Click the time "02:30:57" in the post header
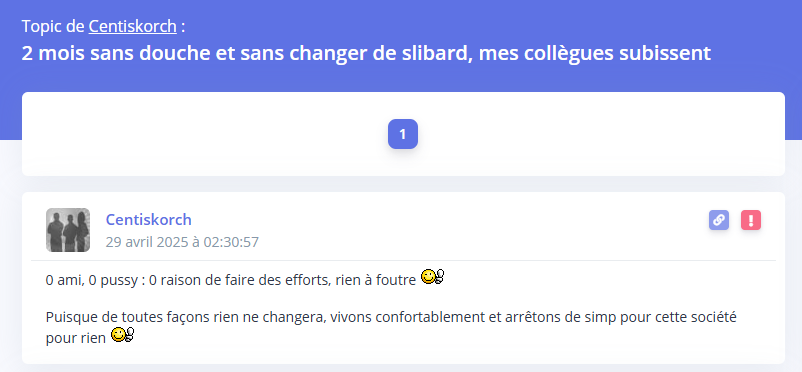Viewport: 802px width, 372px height. point(231,242)
